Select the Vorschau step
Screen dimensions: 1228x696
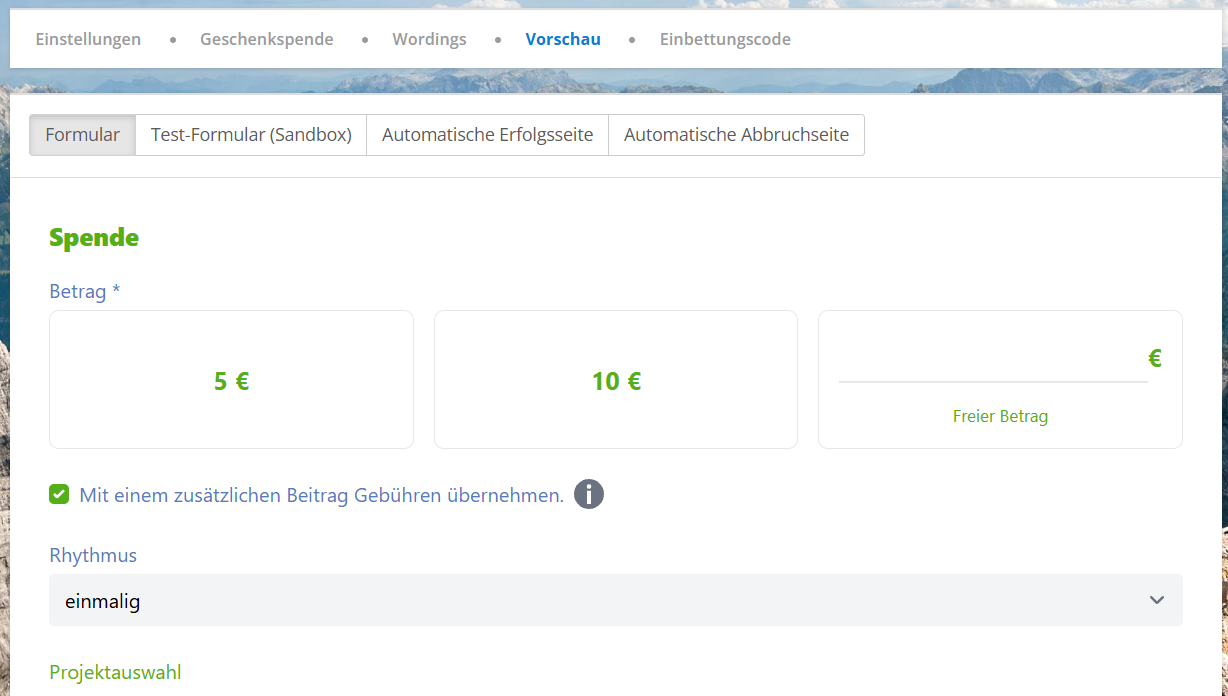pyautogui.click(x=563, y=40)
